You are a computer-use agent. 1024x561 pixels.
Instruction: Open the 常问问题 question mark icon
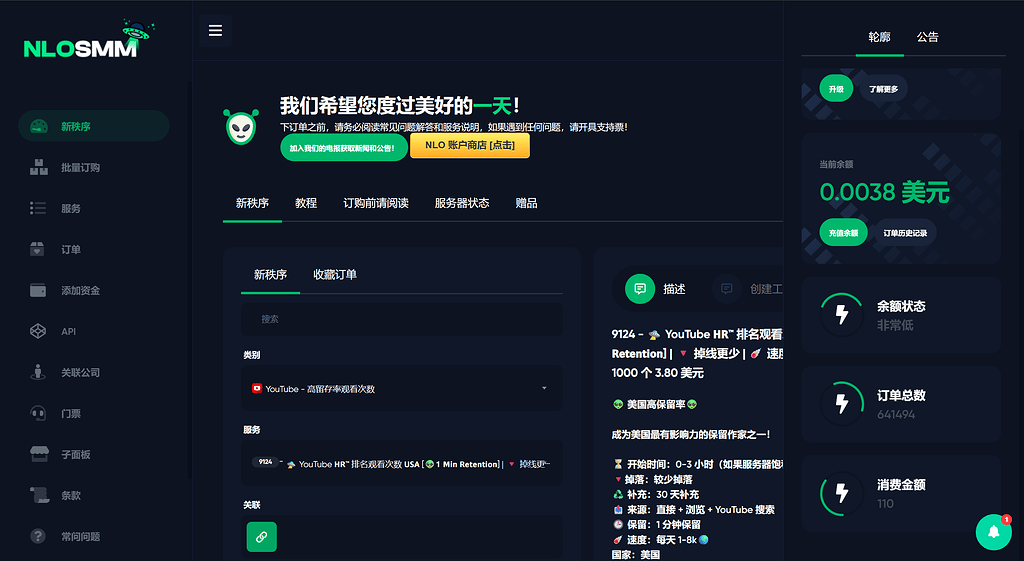(38, 536)
